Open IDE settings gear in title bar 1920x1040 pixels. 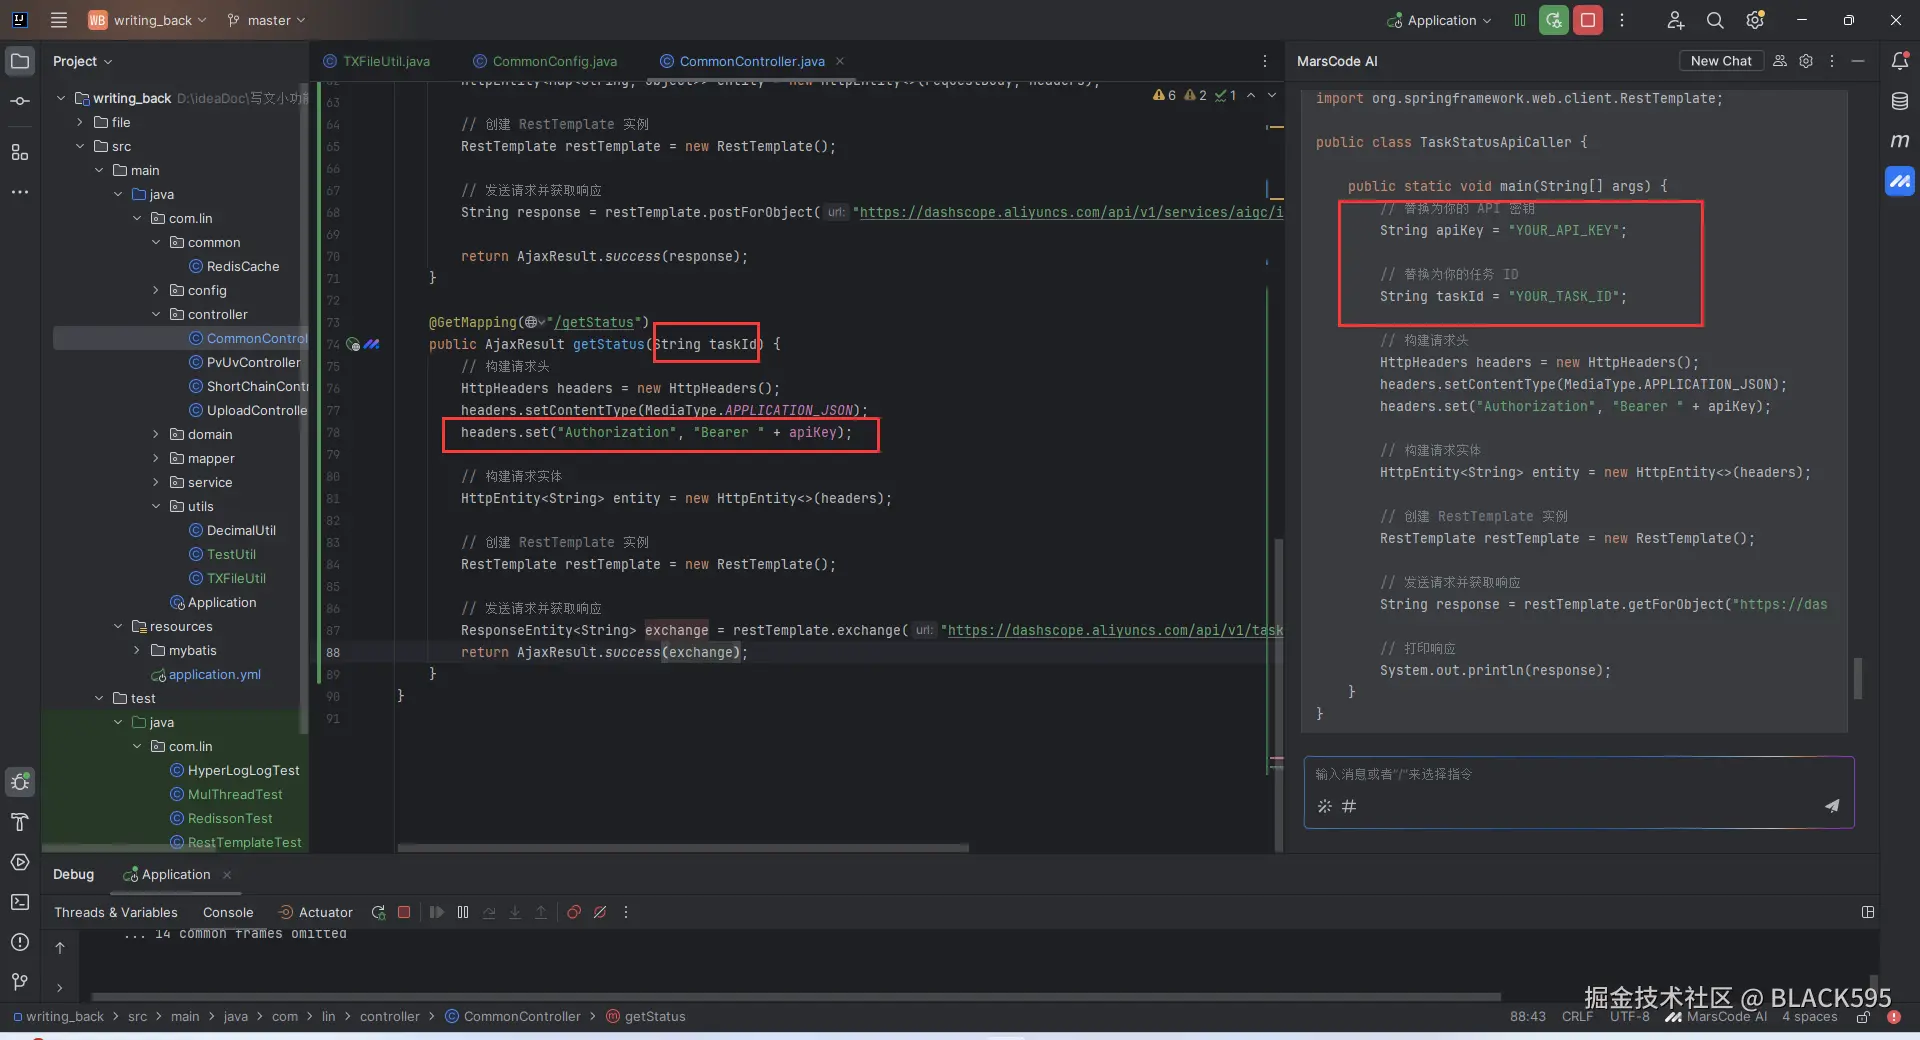click(1755, 20)
